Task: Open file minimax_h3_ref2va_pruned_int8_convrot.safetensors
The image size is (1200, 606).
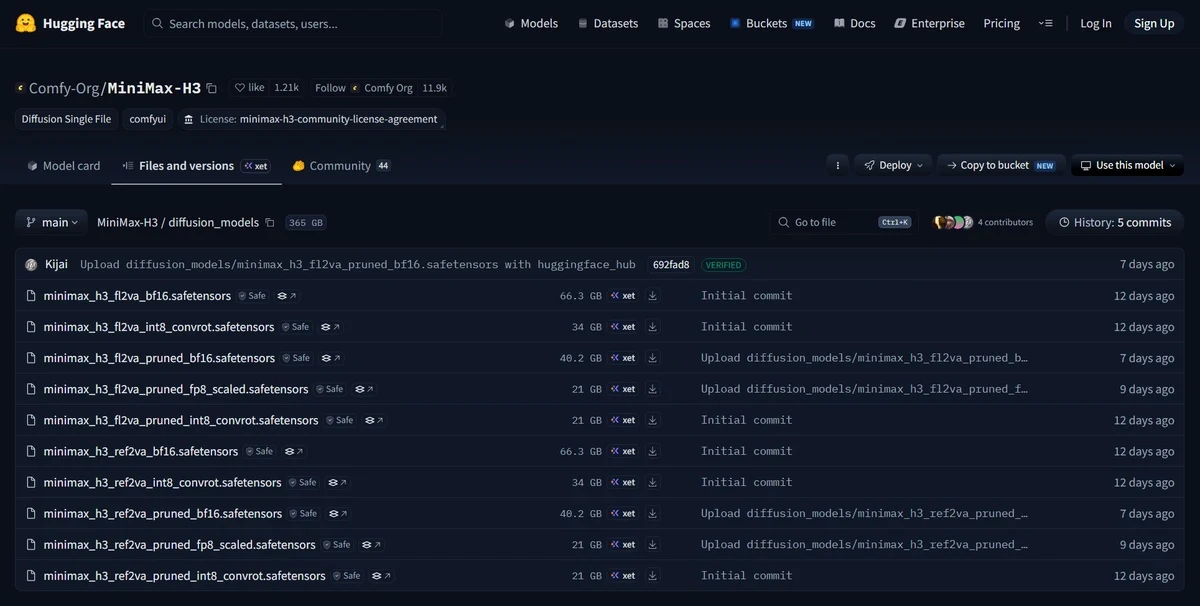Action: 185,576
